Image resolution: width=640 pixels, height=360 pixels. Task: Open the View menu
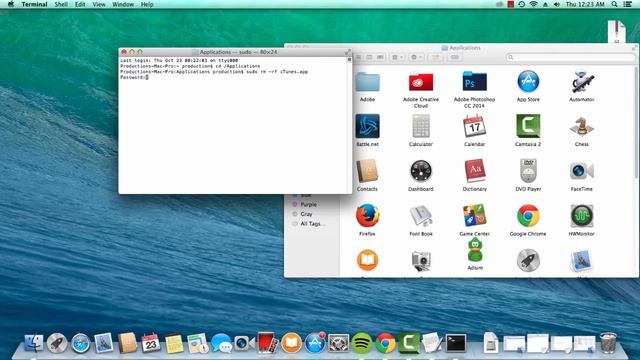[99, 4]
